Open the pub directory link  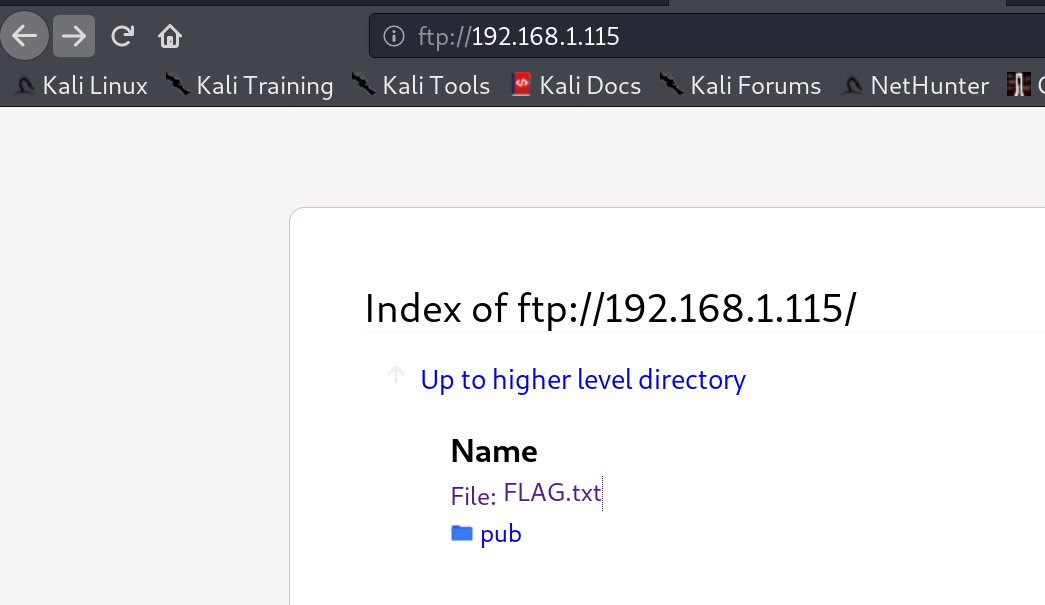point(501,534)
